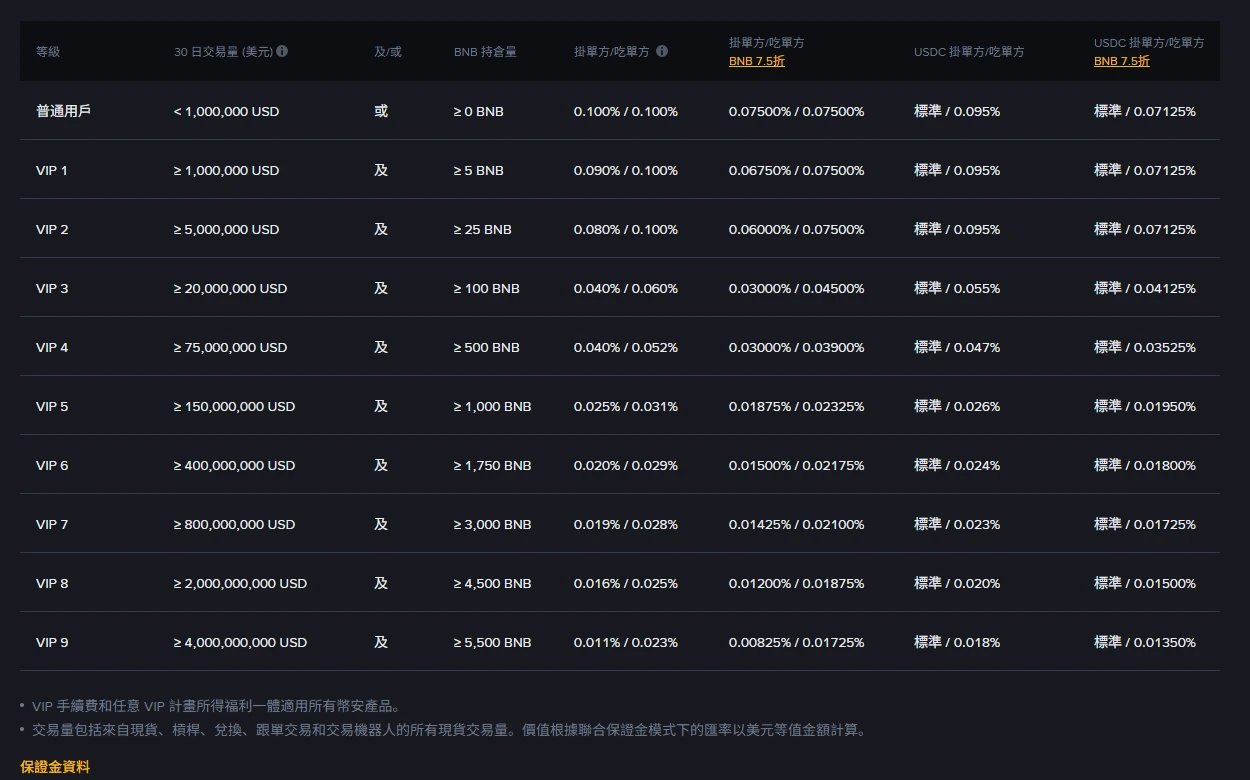Click the '標準 / 0.01350%' USDC discounted cell
Screen dimensions: 1250x780
click(1145, 642)
